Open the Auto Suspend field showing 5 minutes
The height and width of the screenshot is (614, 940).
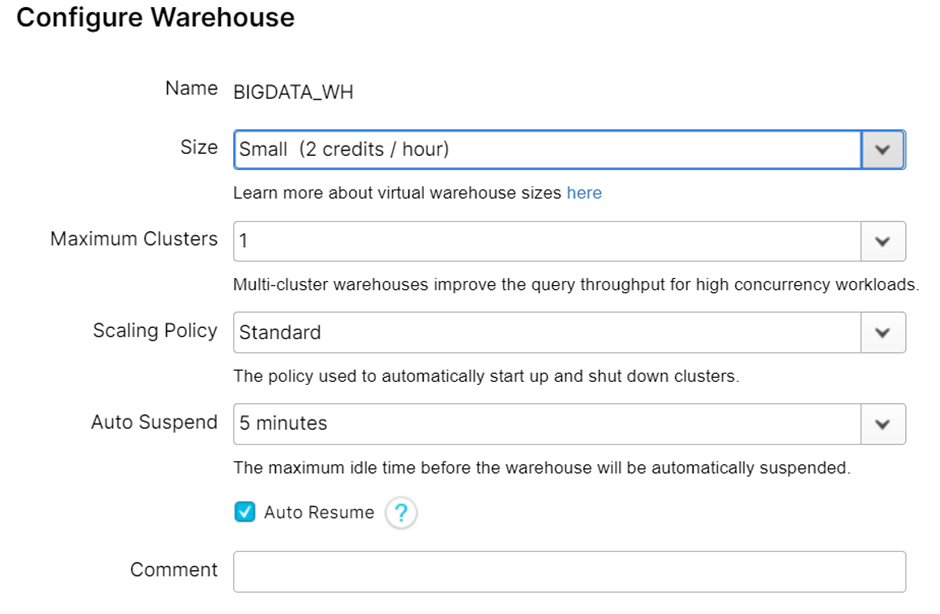(x=546, y=424)
